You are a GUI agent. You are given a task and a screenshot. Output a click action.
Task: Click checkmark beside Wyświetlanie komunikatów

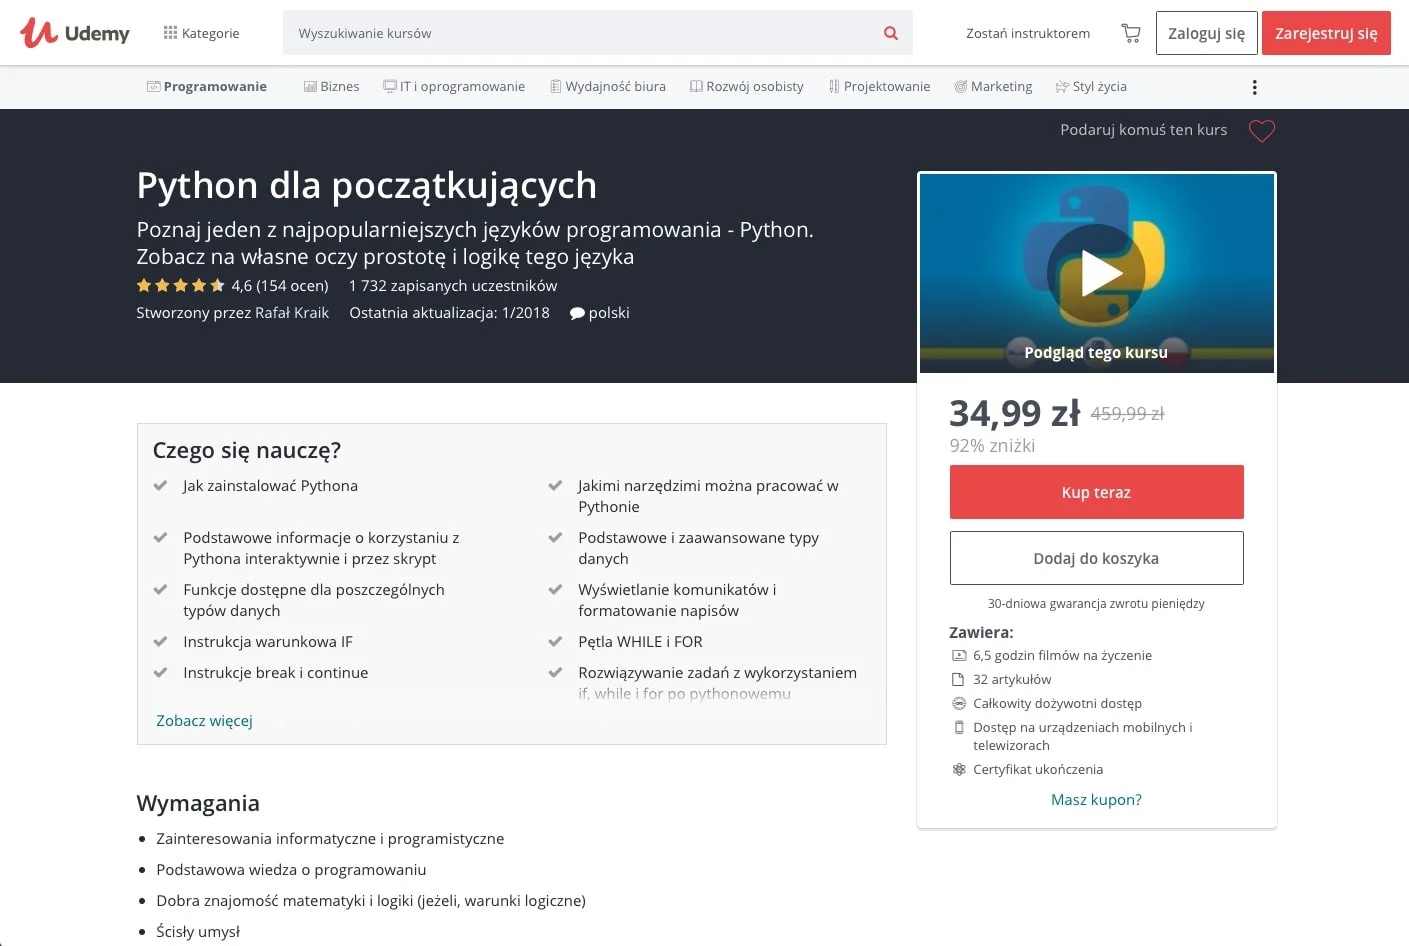[555, 590]
